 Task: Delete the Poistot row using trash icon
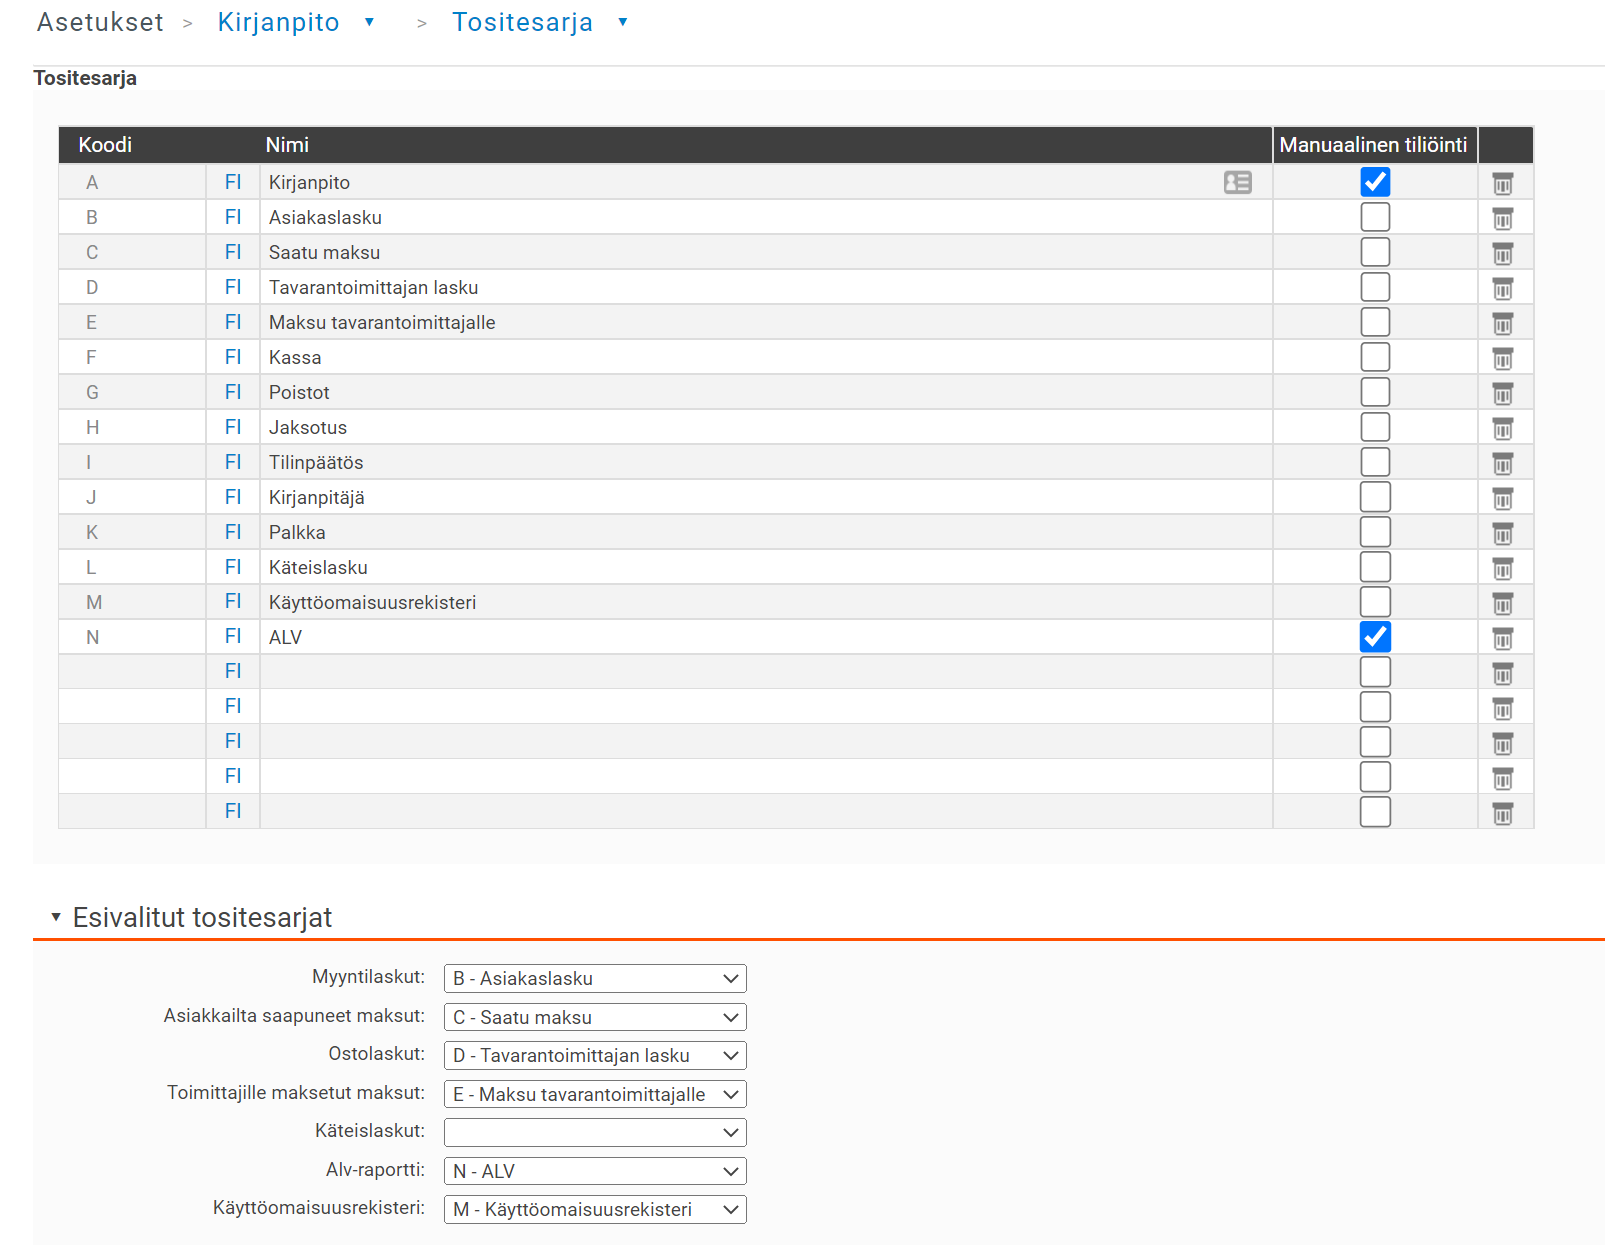[x=1502, y=393]
